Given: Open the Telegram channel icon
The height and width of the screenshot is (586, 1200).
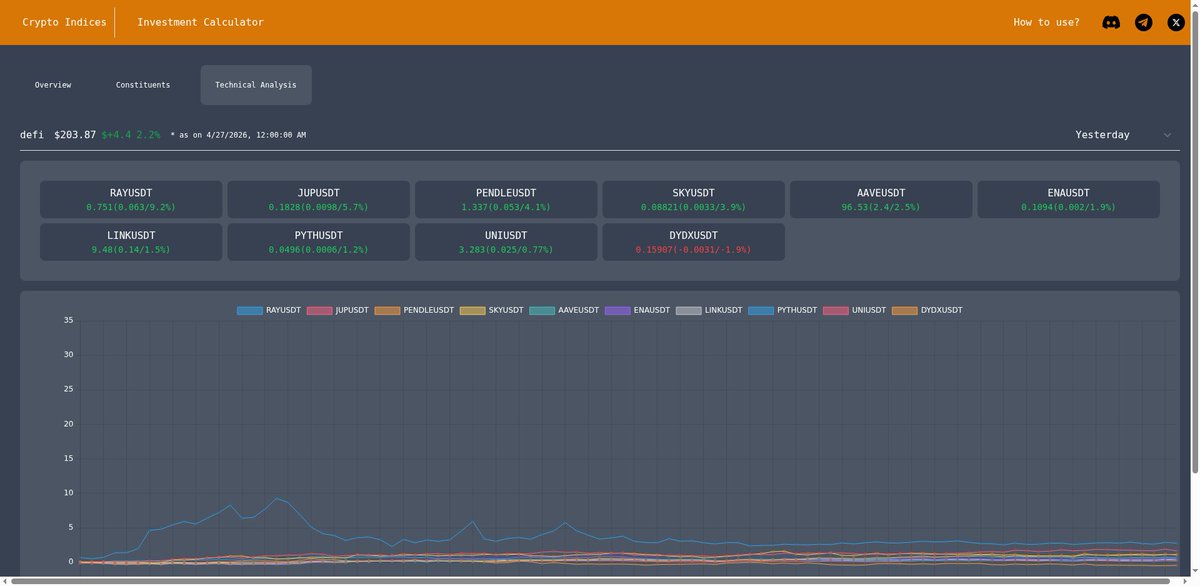Looking at the screenshot, I should (1143, 21).
